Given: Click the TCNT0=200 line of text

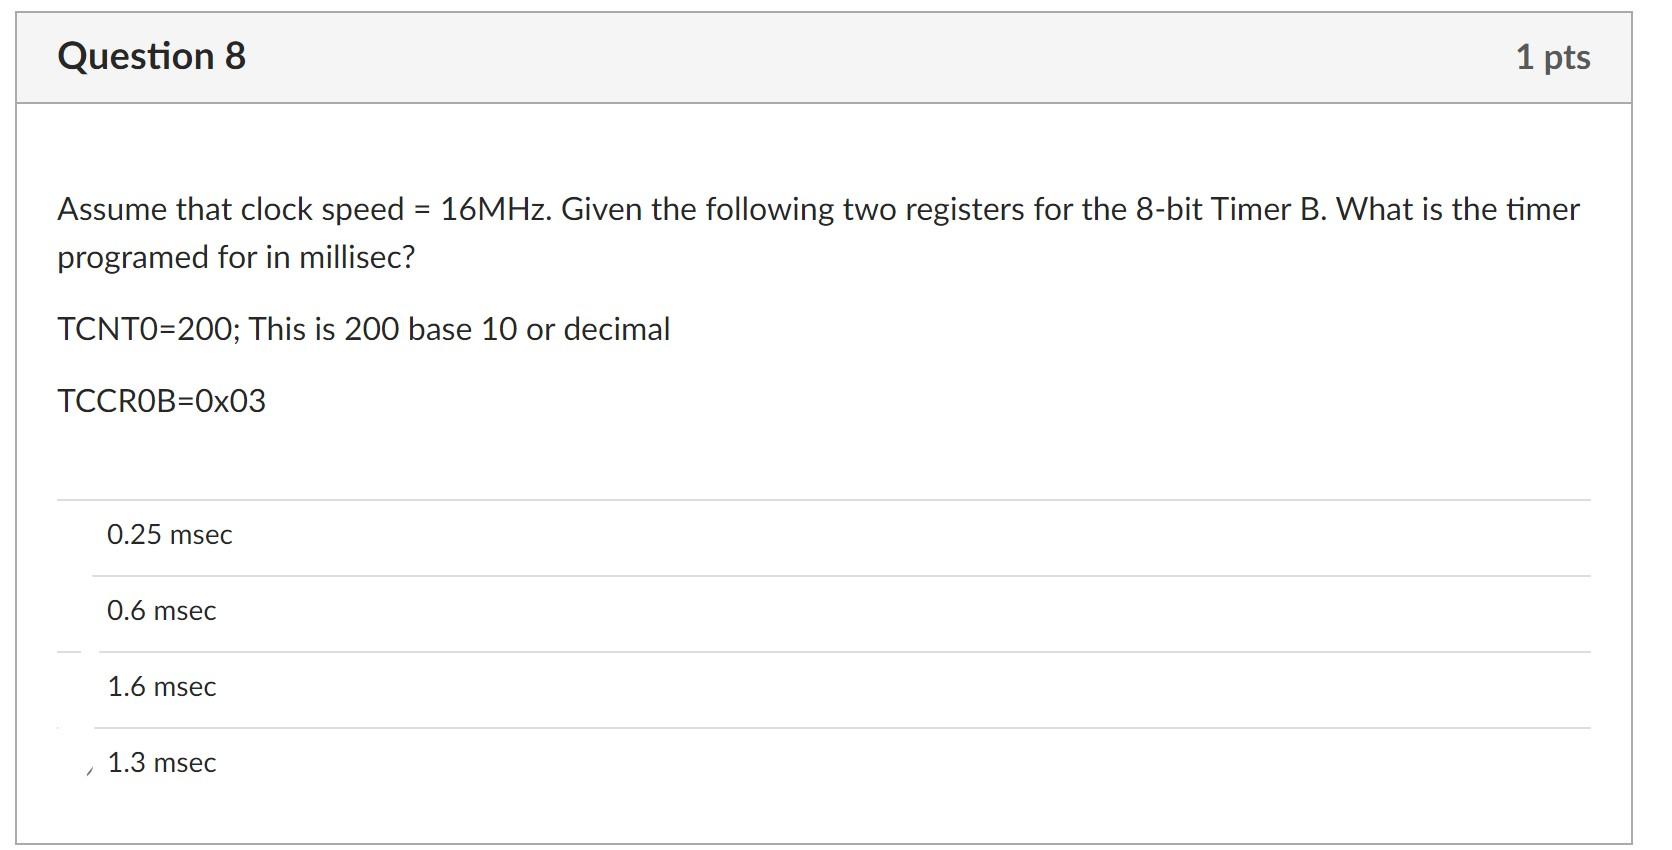Looking at the screenshot, I should point(363,328).
